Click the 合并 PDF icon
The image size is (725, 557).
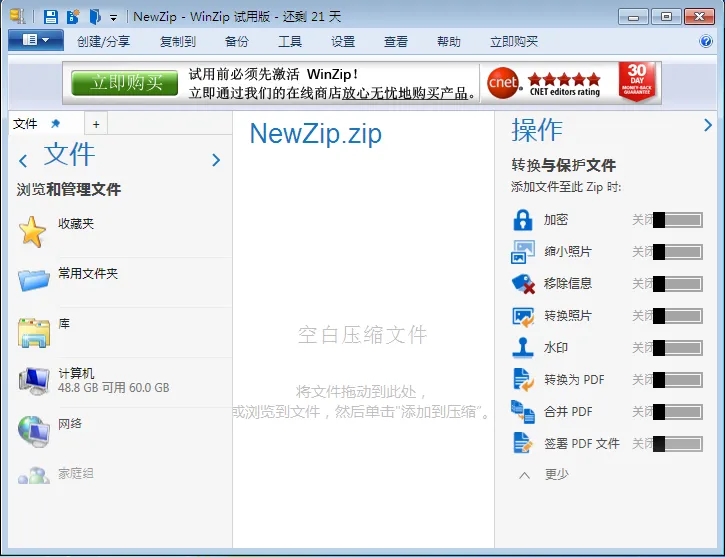[x=523, y=412]
